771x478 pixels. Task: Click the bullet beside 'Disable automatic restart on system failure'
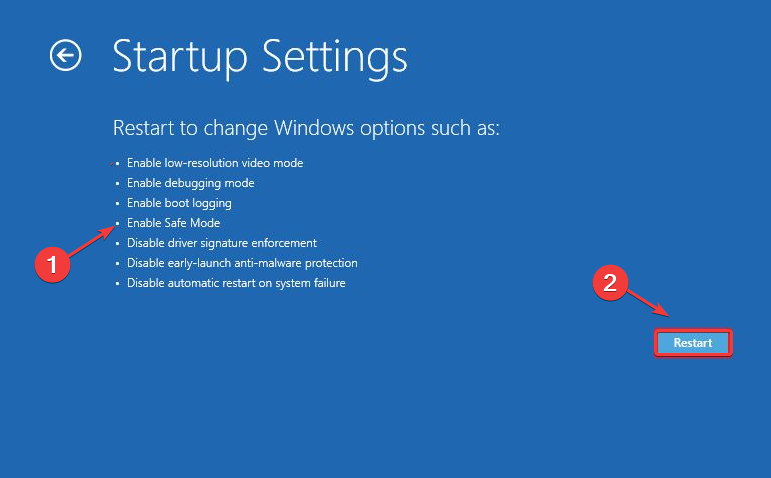coord(117,284)
